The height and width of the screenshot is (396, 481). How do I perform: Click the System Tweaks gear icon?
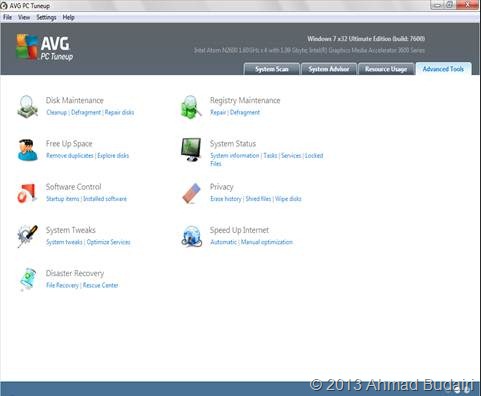(28, 236)
